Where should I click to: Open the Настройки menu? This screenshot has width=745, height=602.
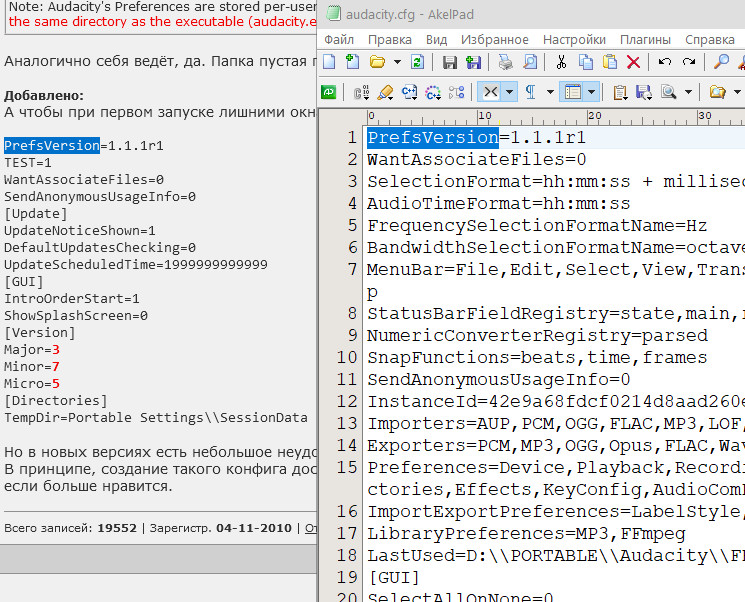point(574,39)
